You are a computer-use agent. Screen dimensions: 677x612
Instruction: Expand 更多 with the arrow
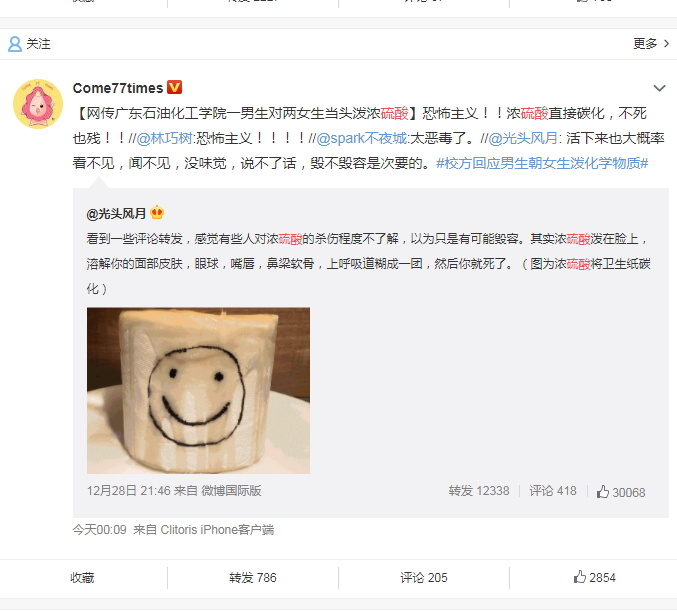651,44
